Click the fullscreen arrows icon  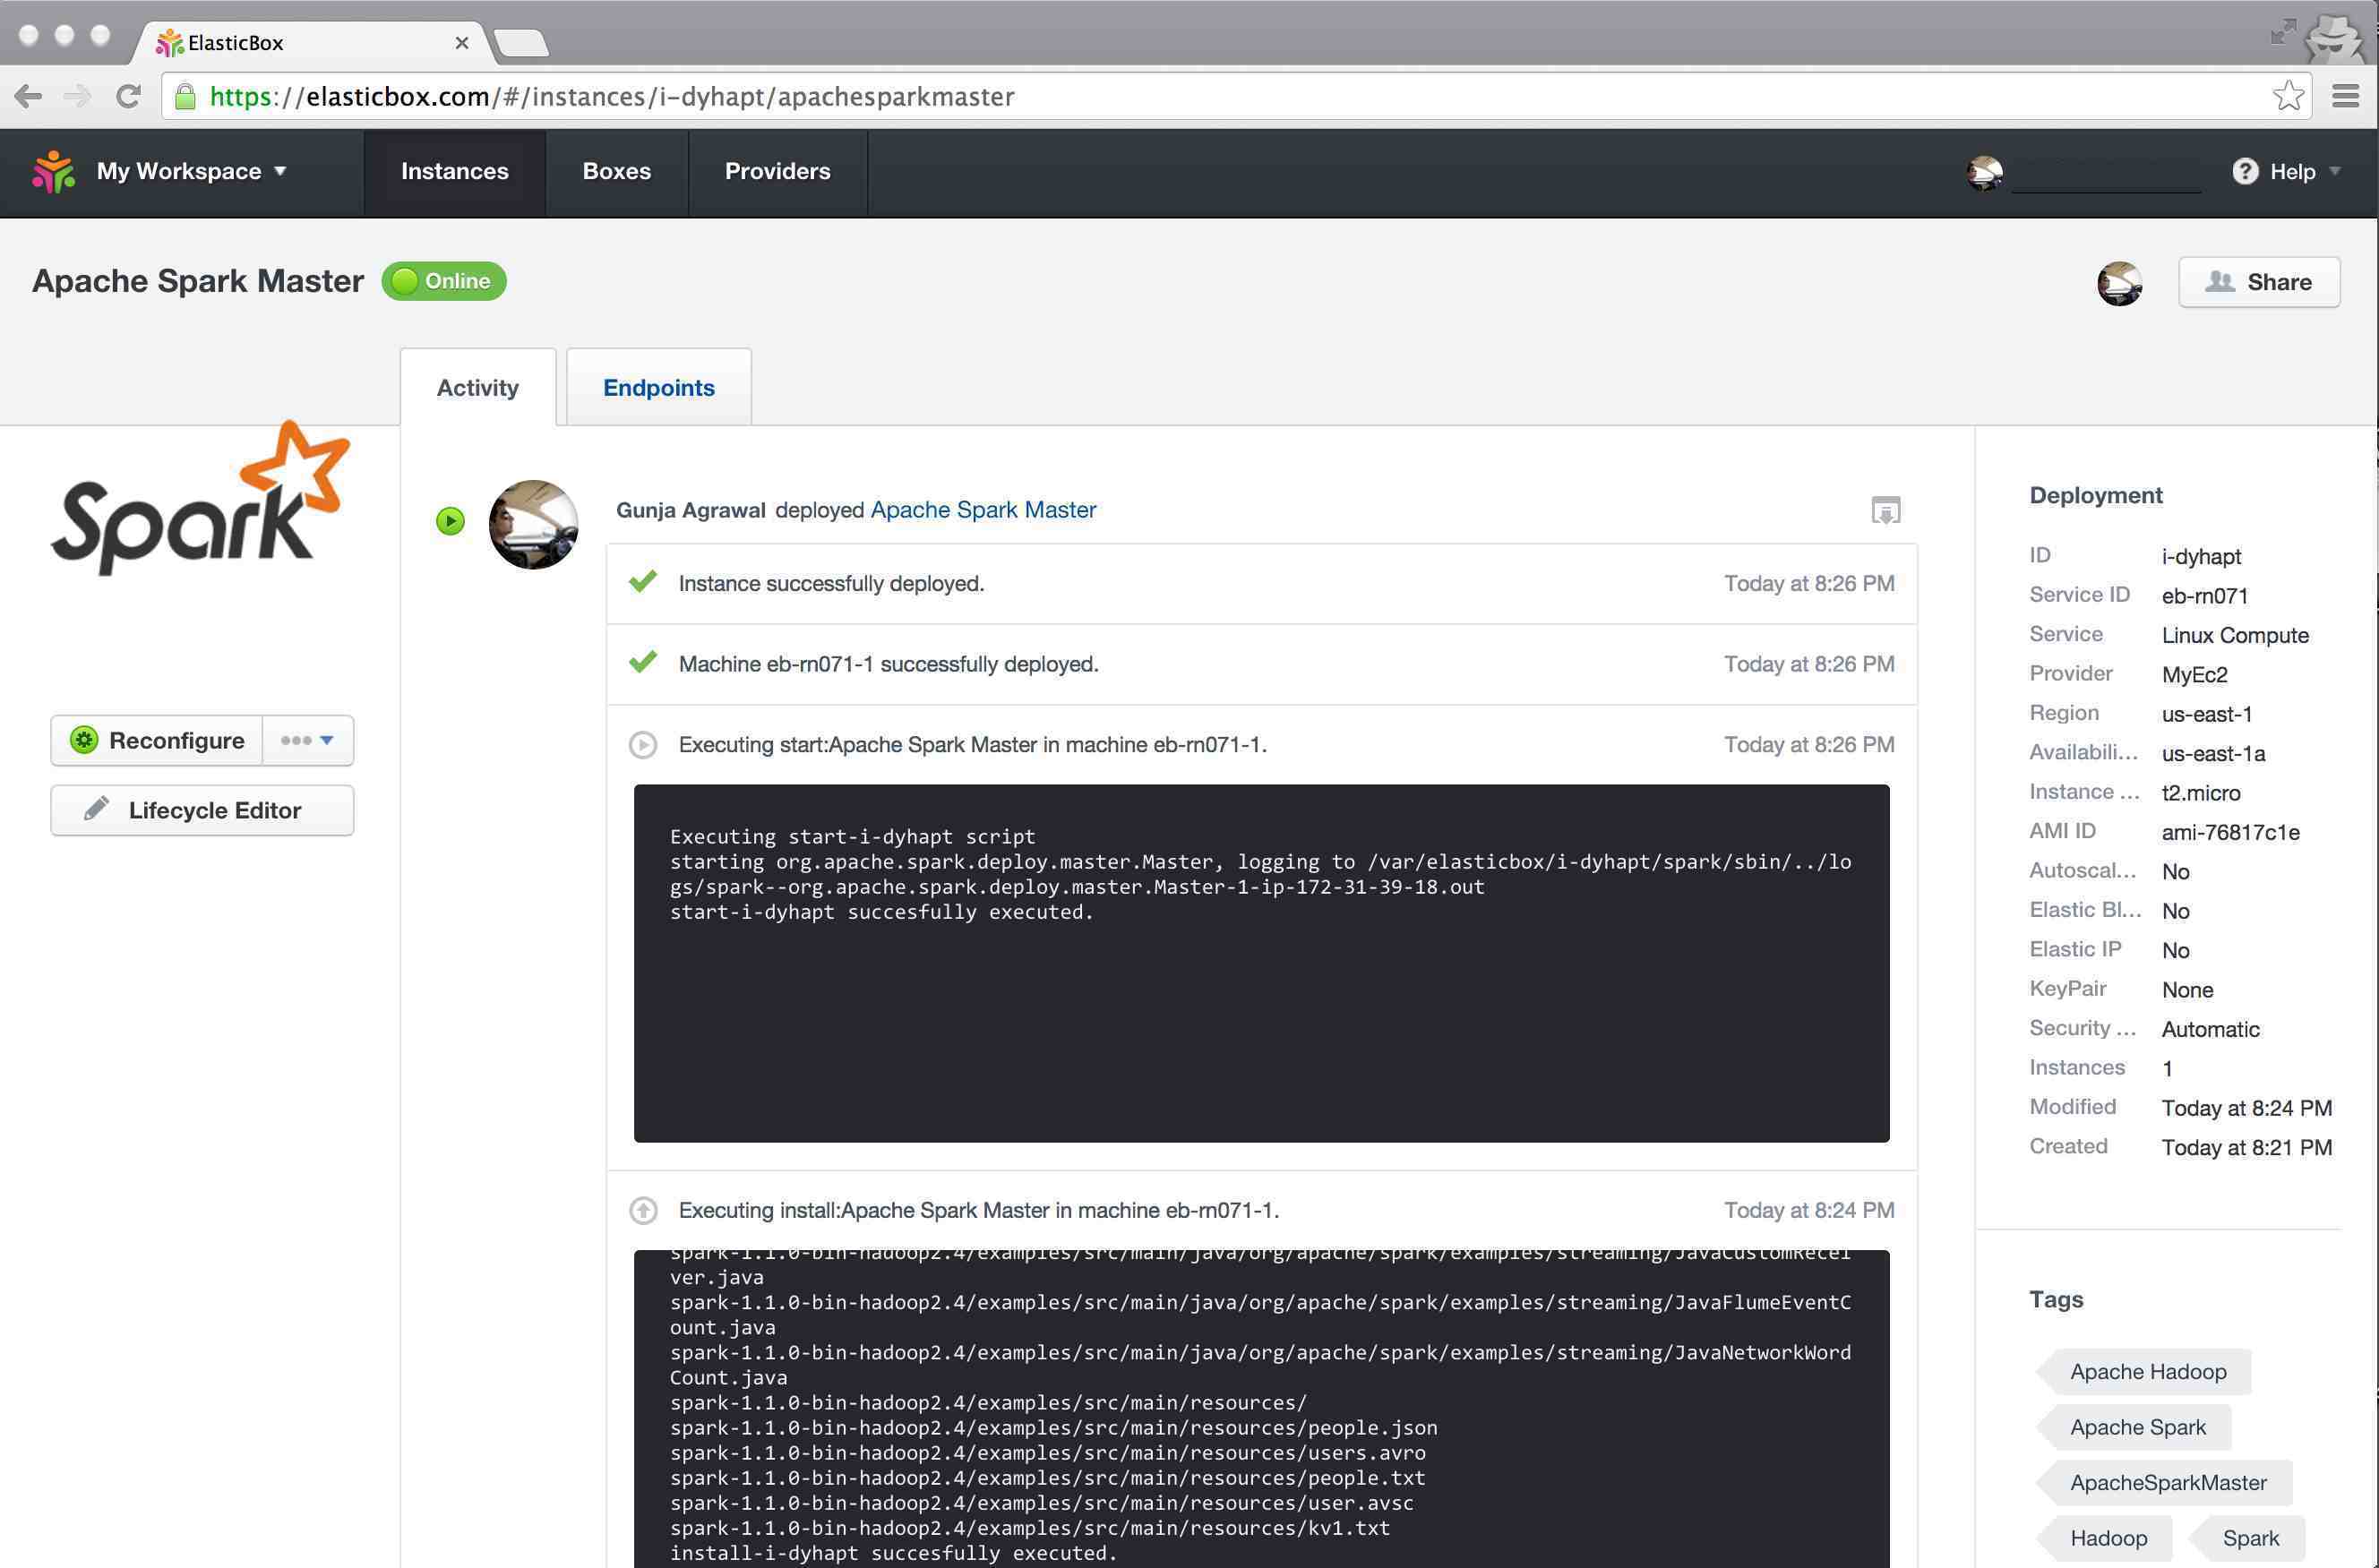[2283, 32]
